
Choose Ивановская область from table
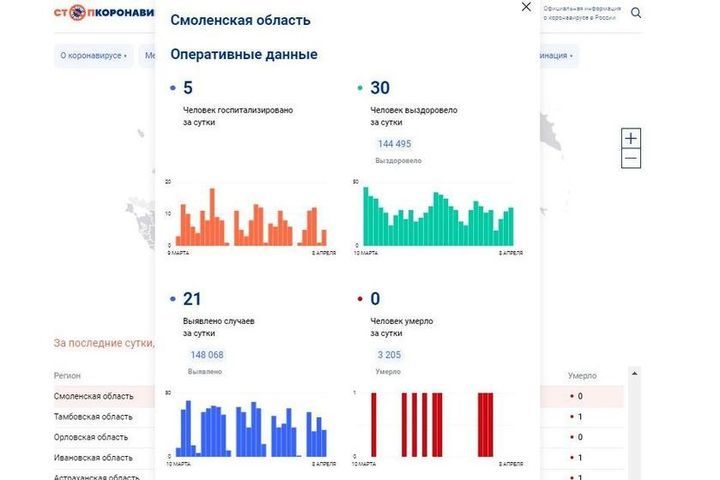[x=91, y=457]
